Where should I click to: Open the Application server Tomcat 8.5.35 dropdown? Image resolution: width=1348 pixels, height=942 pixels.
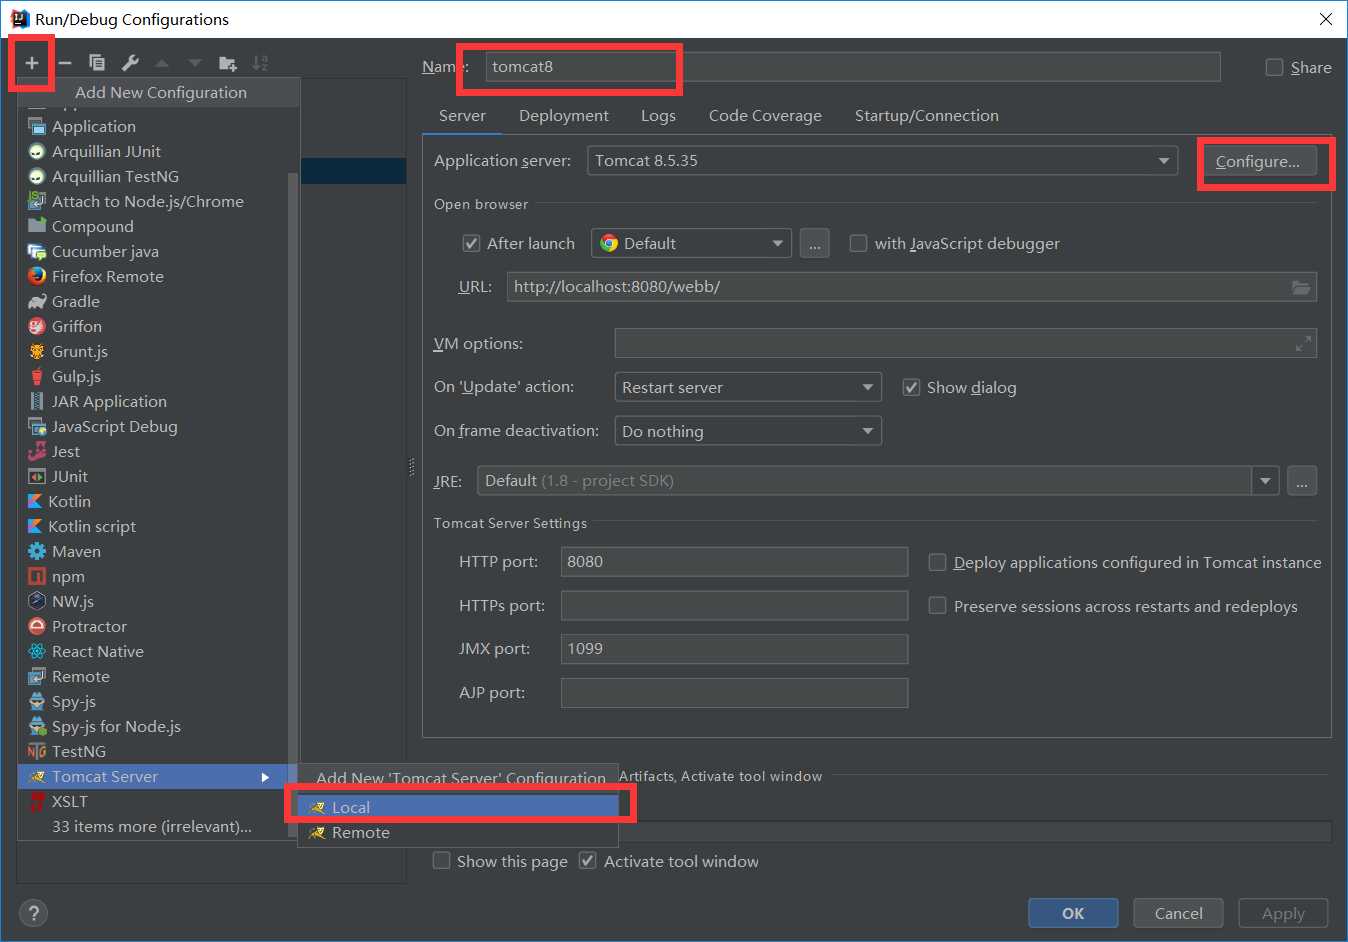coord(883,160)
